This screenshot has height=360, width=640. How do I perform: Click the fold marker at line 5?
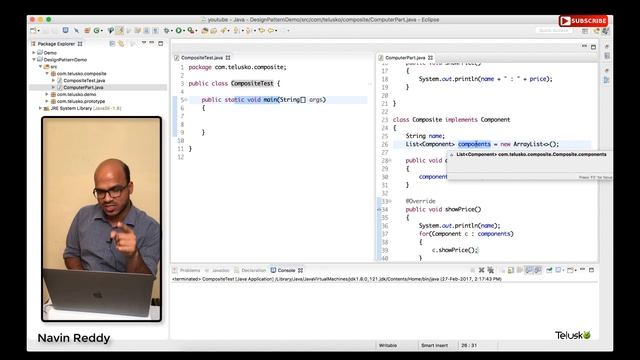tap(186, 100)
